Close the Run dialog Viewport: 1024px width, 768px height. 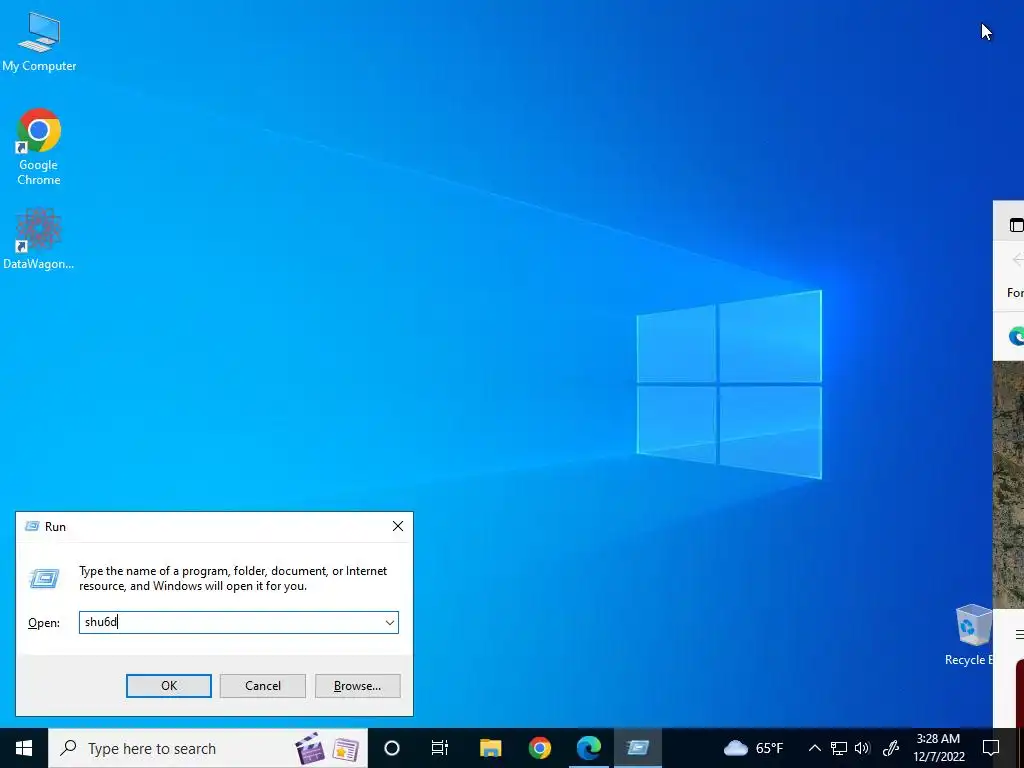(398, 526)
